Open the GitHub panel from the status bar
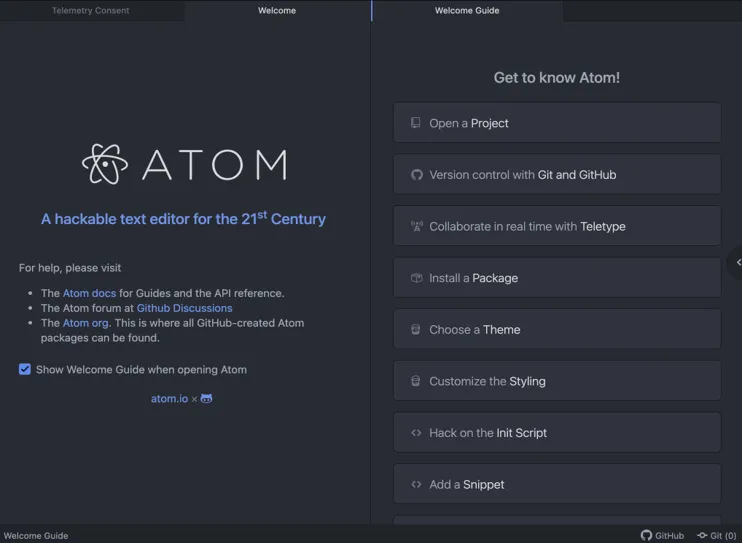The image size is (742, 543). pos(662,535)
